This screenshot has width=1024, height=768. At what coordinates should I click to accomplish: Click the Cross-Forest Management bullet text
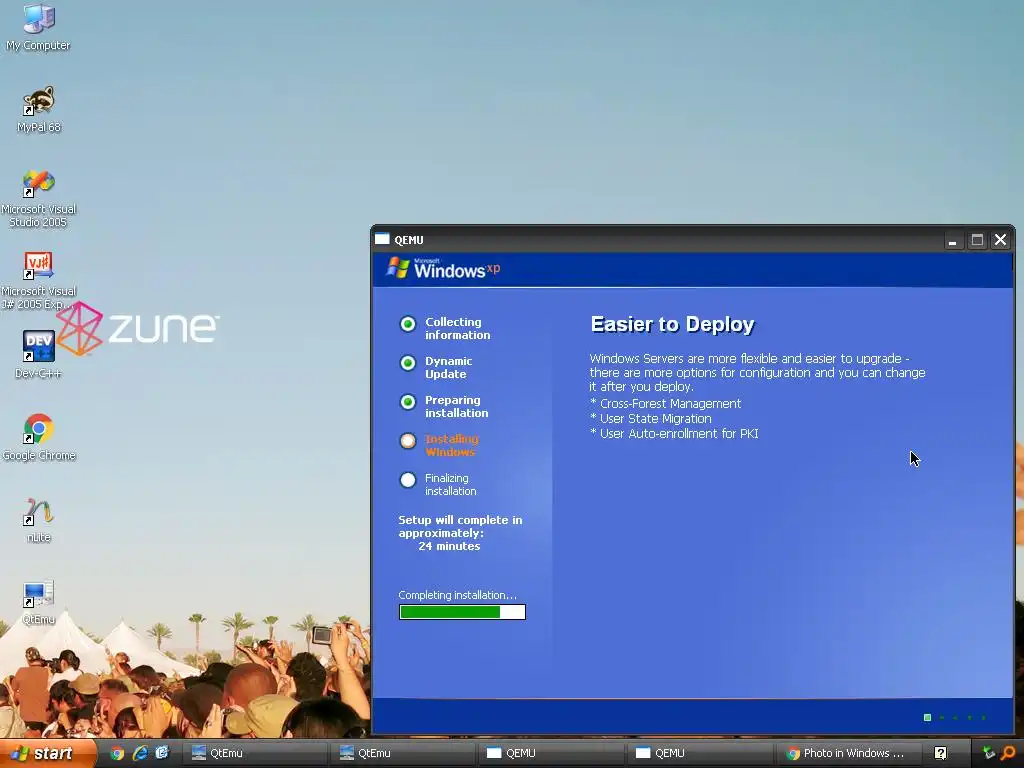click(670, 404)
